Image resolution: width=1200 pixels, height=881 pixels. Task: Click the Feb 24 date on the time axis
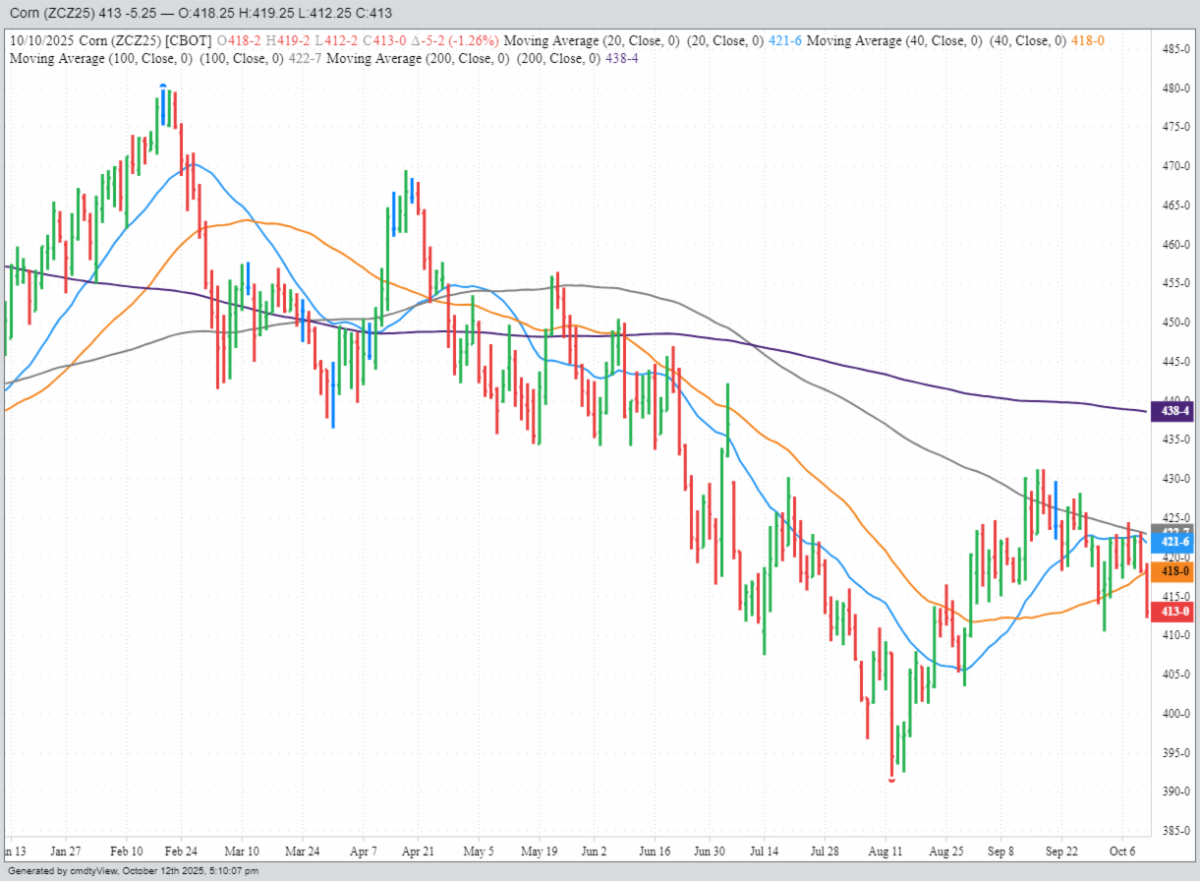(x=181, y=852)
